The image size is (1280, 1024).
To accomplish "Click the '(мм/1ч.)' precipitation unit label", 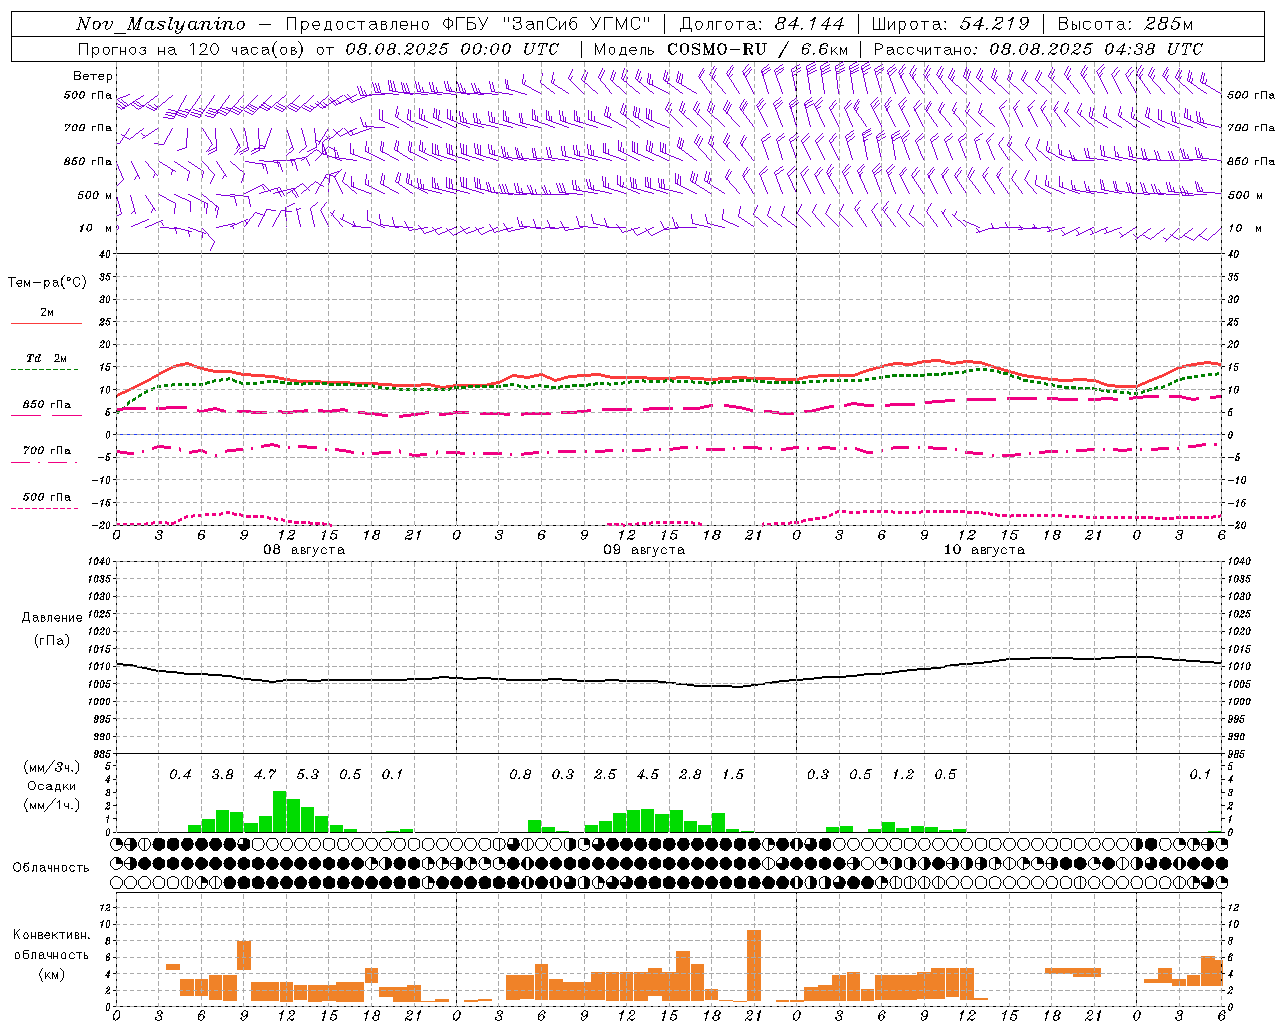I will pyautogui.click(x=52, y=805).
